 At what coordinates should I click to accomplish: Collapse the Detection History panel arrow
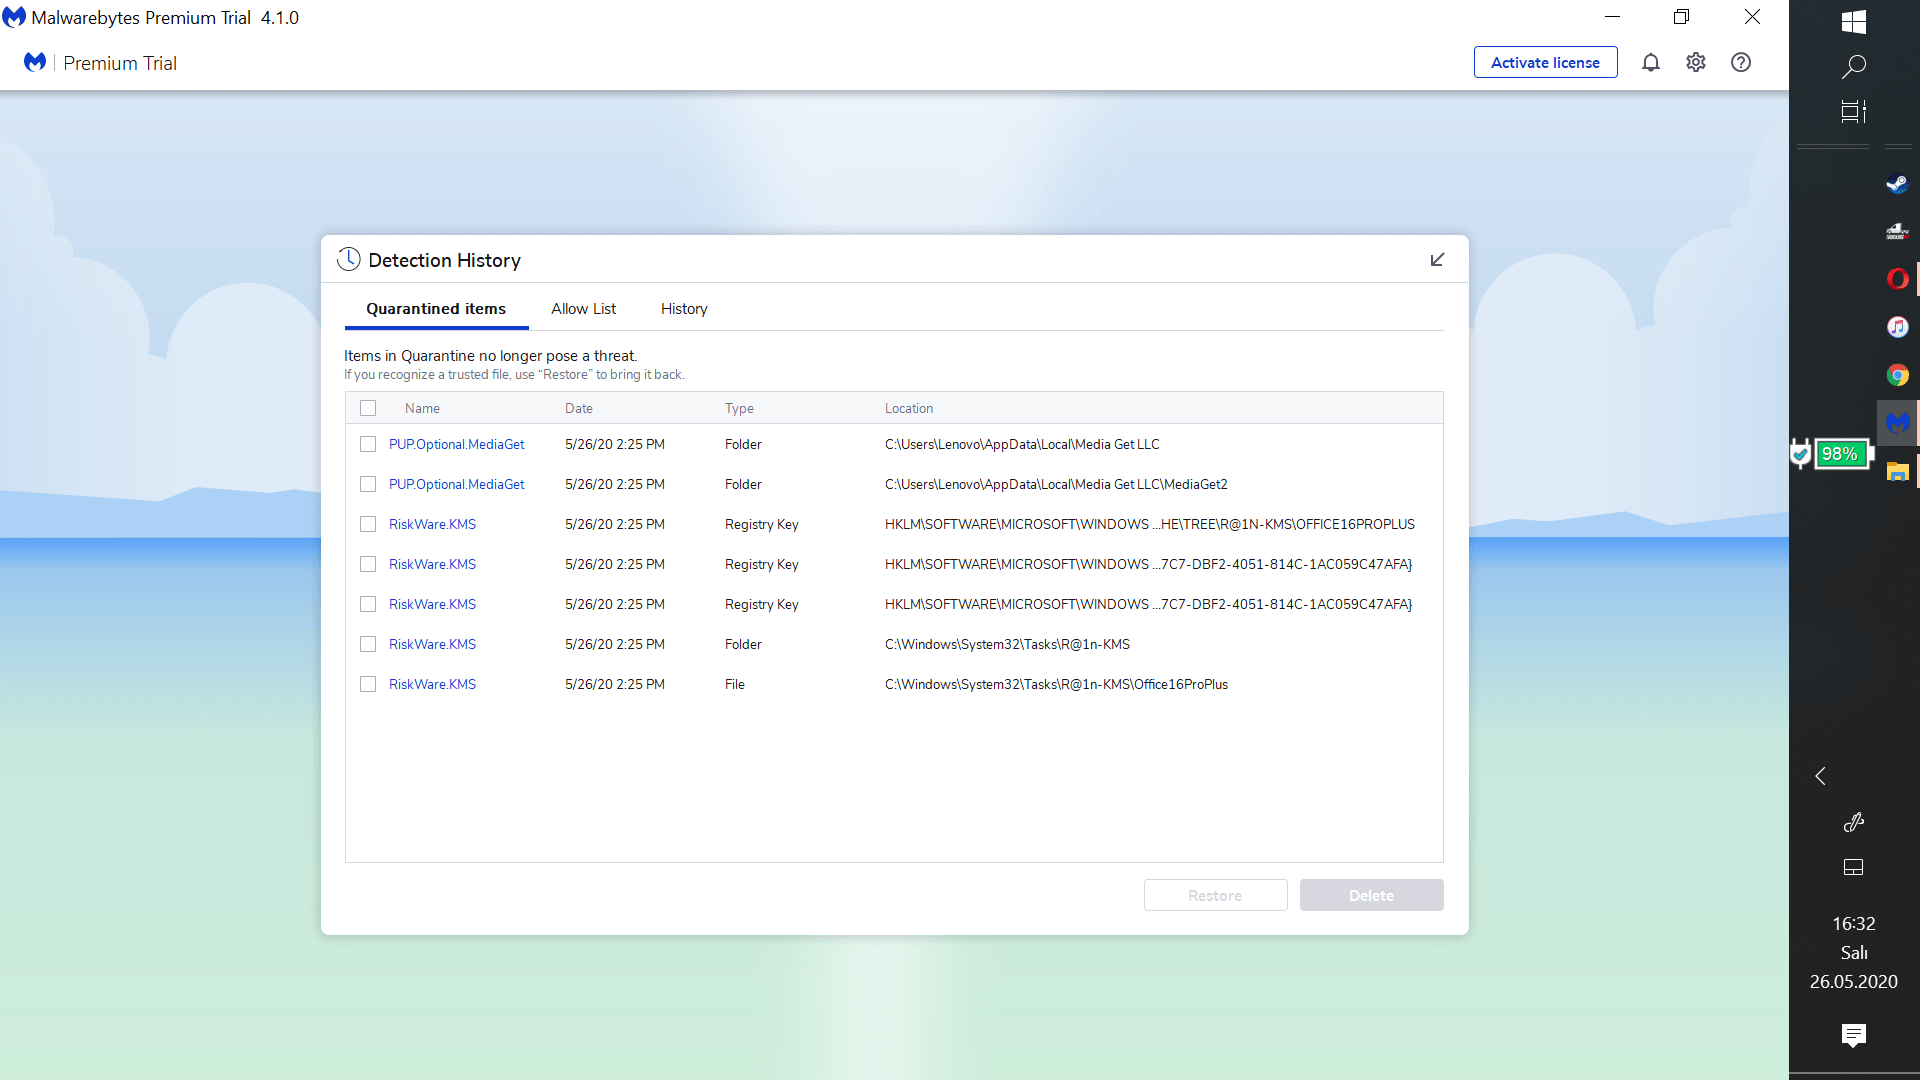point(1437,260)
